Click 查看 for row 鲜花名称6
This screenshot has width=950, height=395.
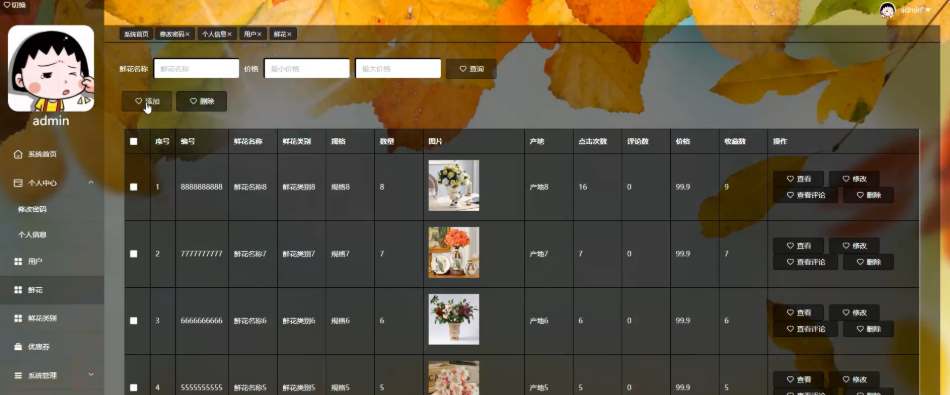coord(798,313)
